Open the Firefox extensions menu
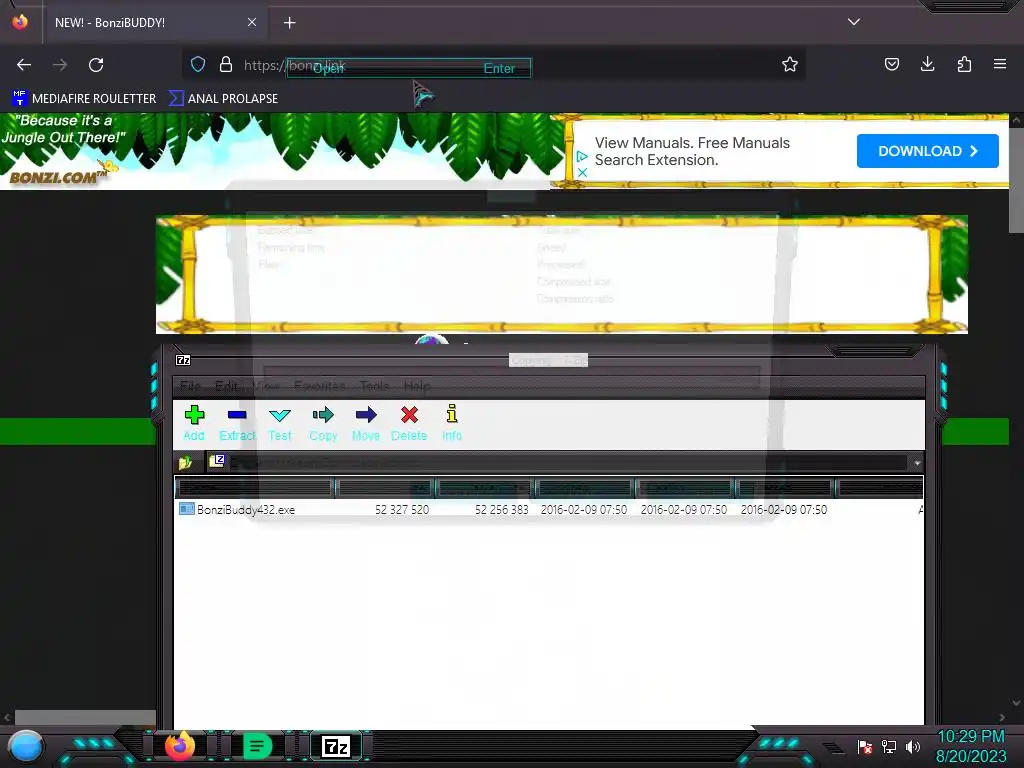 964,64
